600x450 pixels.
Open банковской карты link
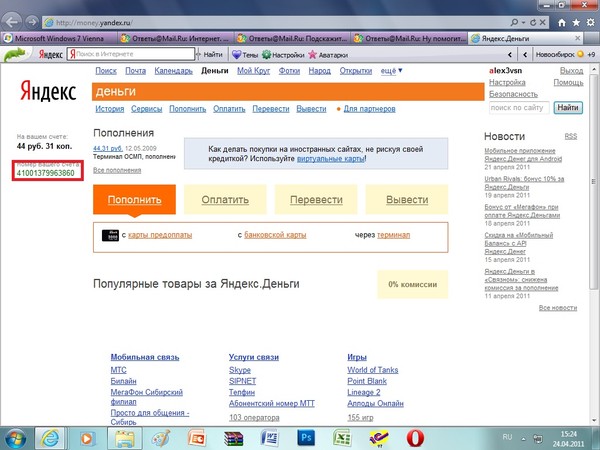pos(275,235)
